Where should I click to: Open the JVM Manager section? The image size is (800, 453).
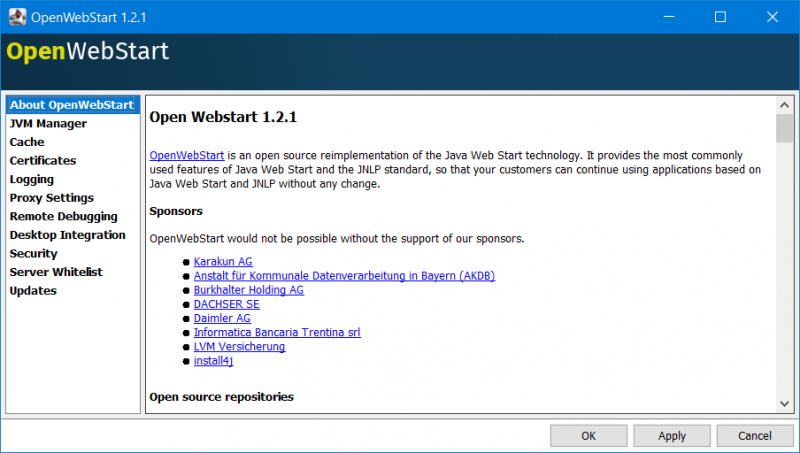(x=48, y=123)
